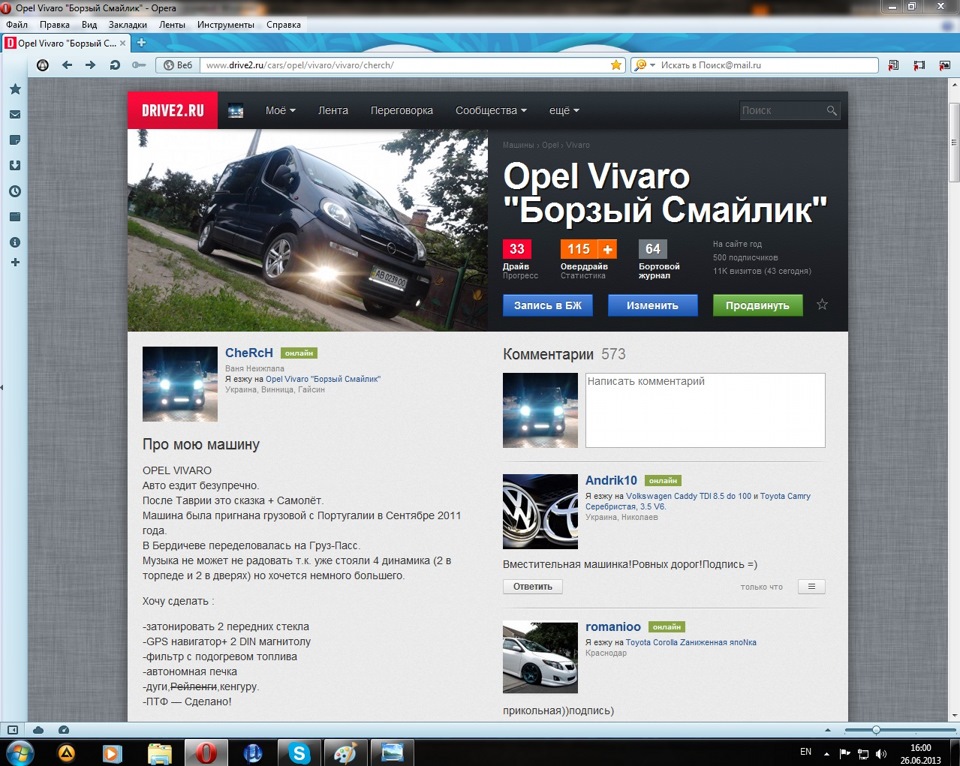960x766 pixels.
Task: Click the Изменить button
Action: [653, 305]
